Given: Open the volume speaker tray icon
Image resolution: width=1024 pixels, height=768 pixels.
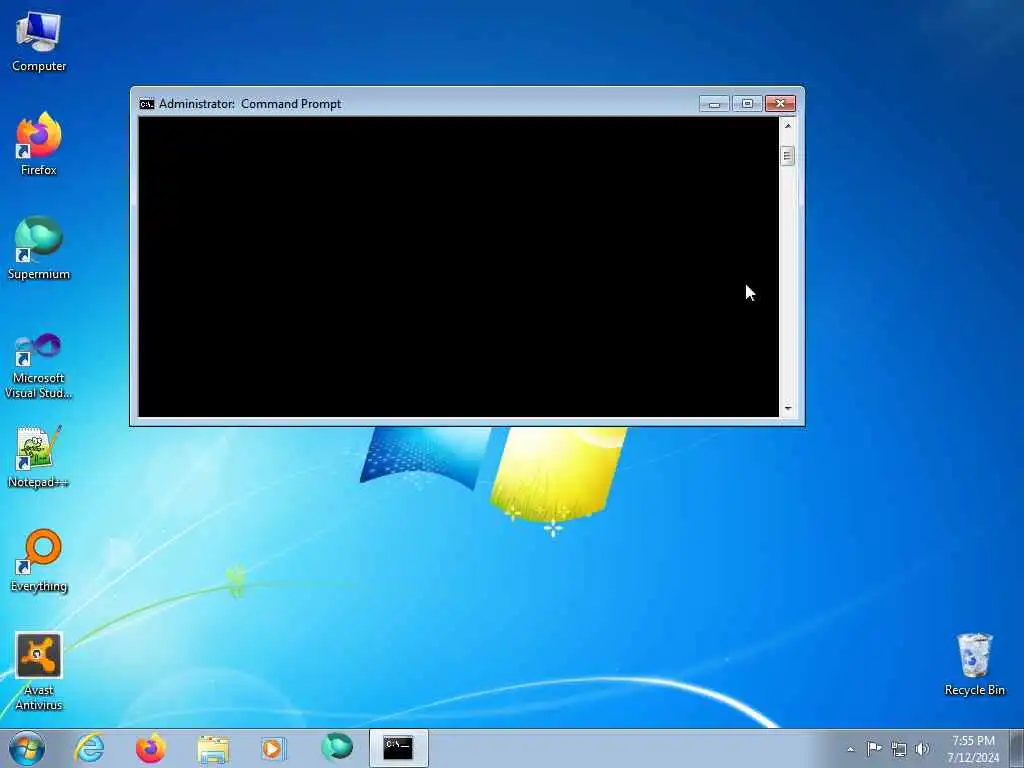Looking at the screenshot, I should pos(921,748).
